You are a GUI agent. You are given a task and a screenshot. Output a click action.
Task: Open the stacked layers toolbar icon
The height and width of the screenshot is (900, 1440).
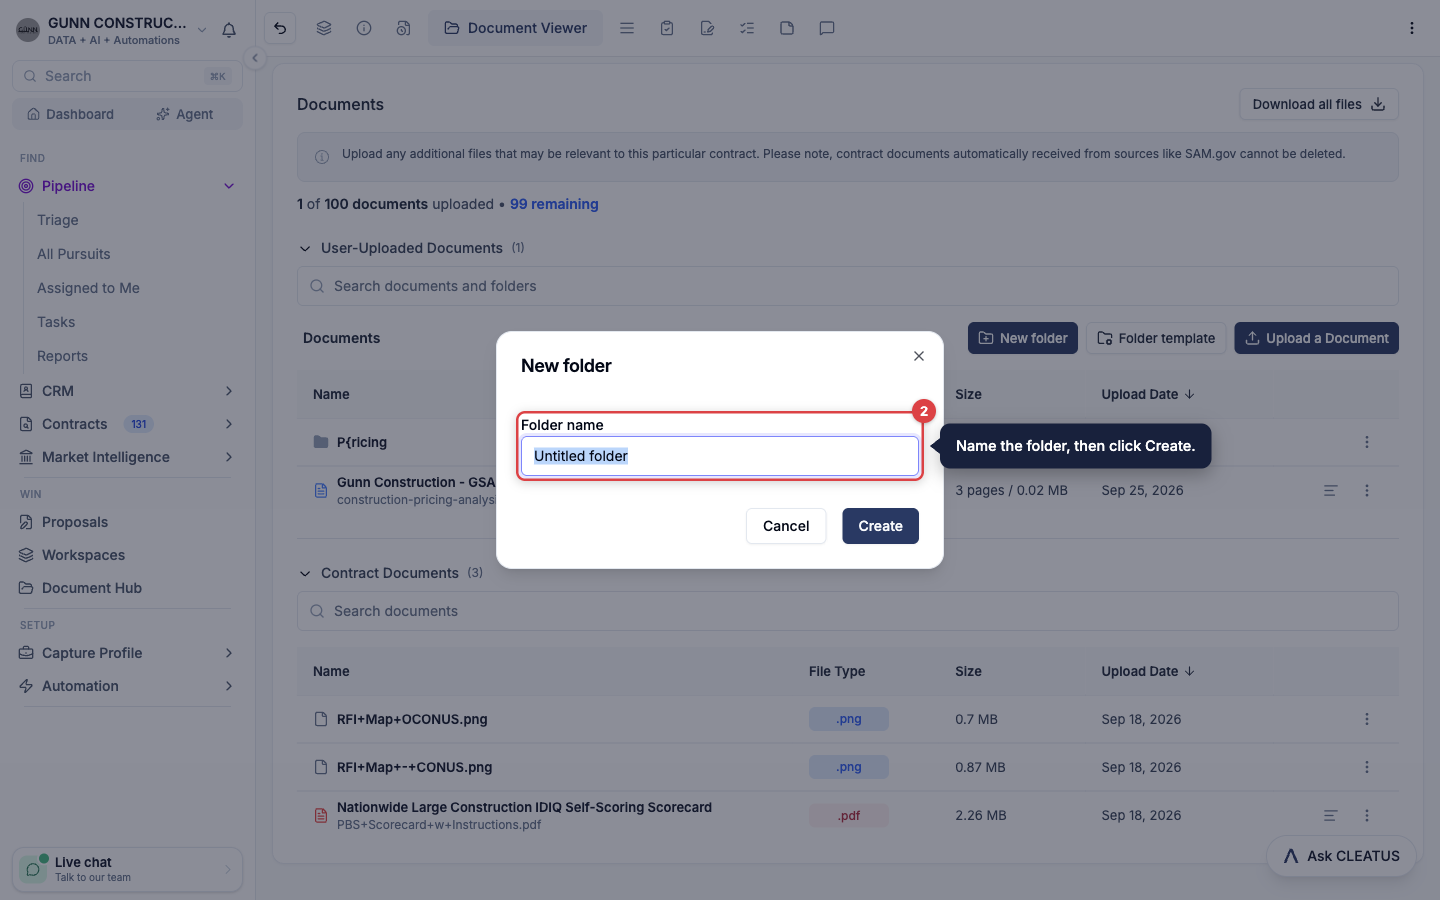coord(324,28)
